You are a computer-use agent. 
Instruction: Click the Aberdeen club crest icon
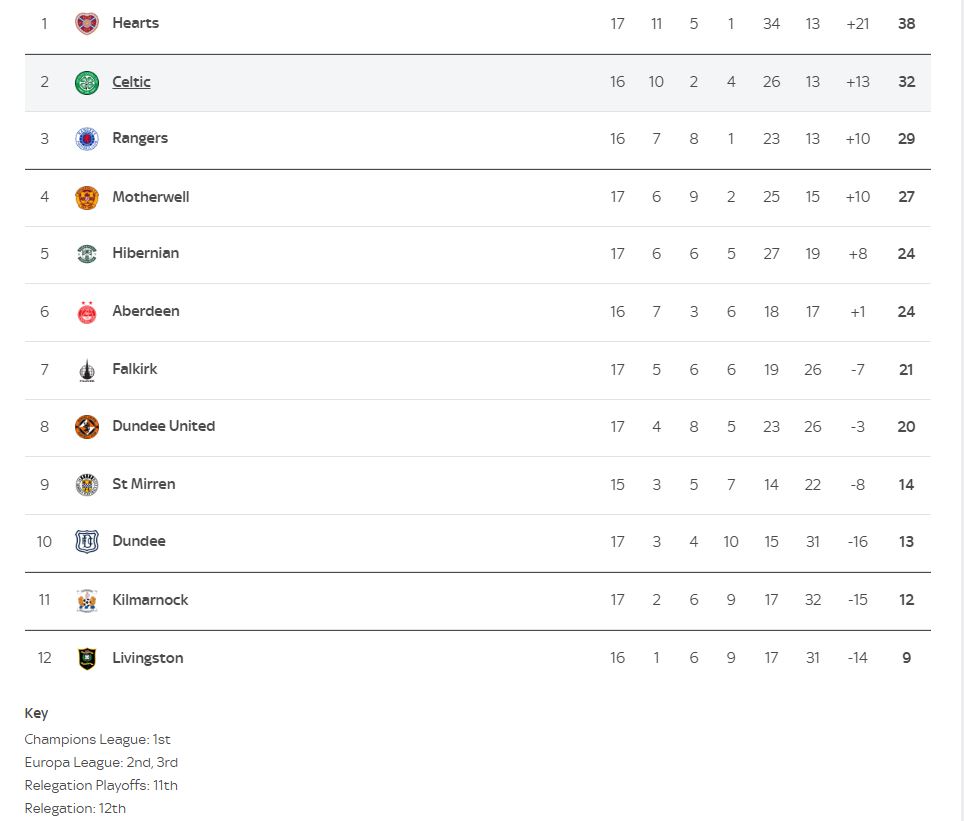(x=87, y=312)
